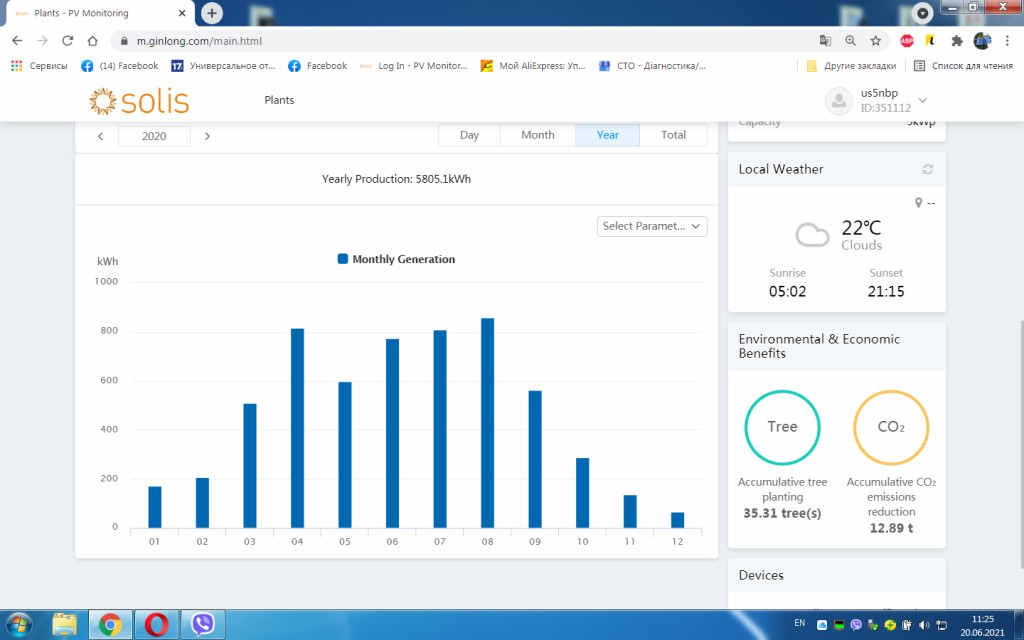The image size is (1024, 640).
Task: Switch to the Total tab
Action: [673, 135]
